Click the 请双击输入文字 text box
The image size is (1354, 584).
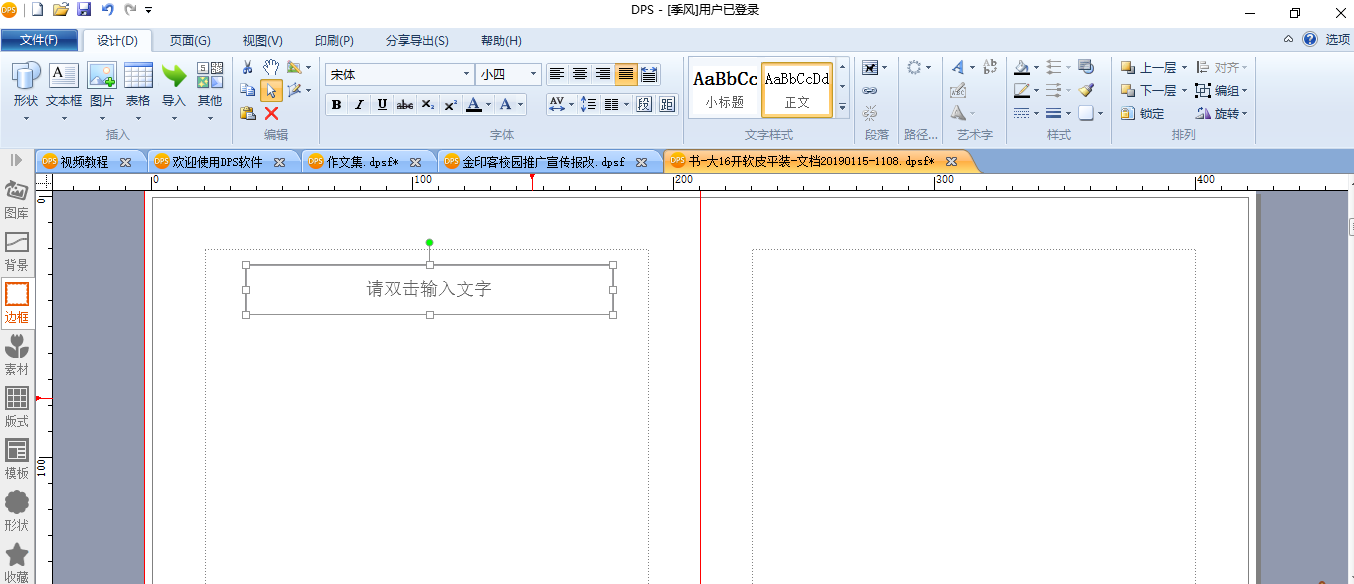[430, 289]
